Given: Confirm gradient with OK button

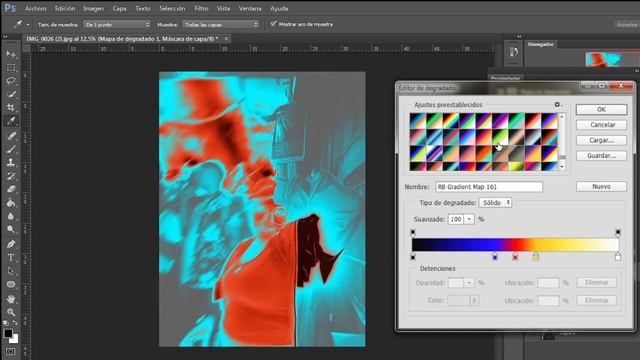Looking at the screenshot, I should 601,109.
